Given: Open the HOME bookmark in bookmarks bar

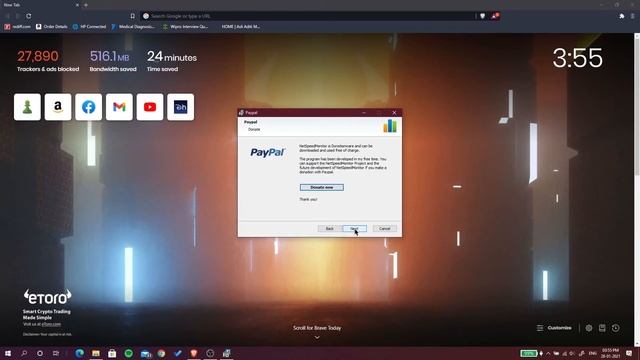Looking at the screenshot, I should [x=240, y=27].
